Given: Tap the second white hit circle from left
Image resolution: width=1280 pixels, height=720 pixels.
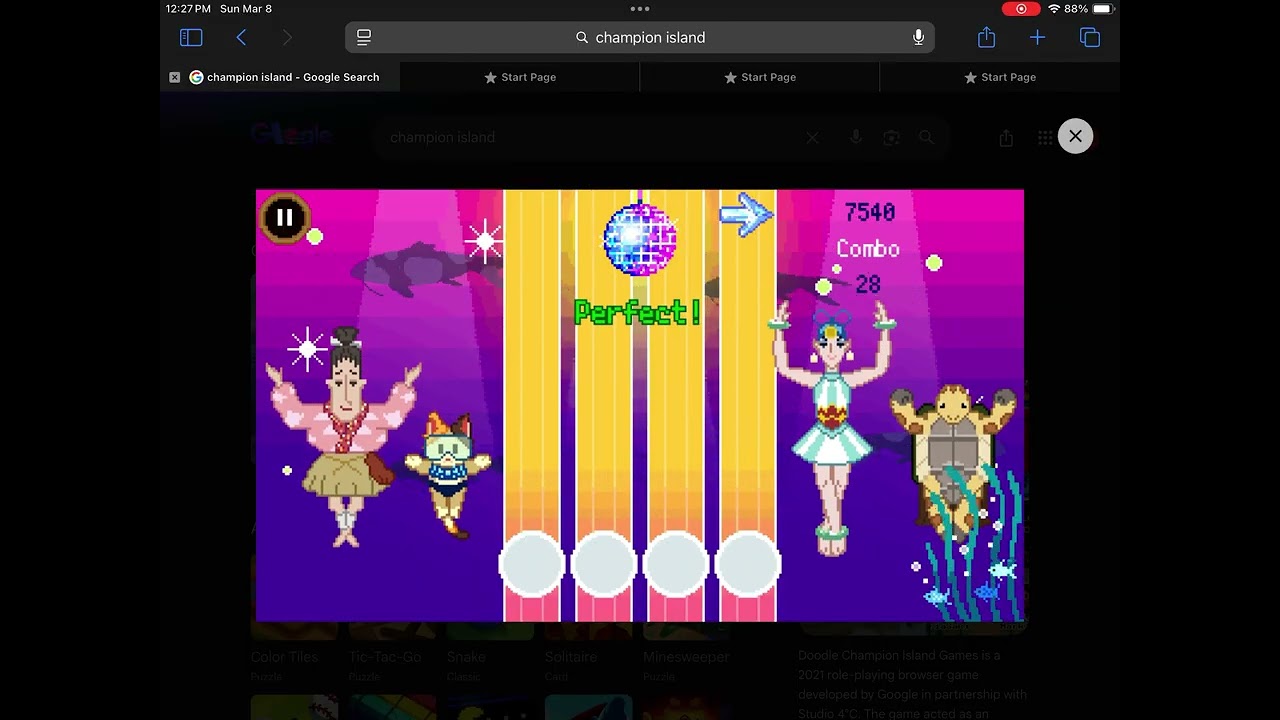Looking at the screenshot, I should coord(604,565).
